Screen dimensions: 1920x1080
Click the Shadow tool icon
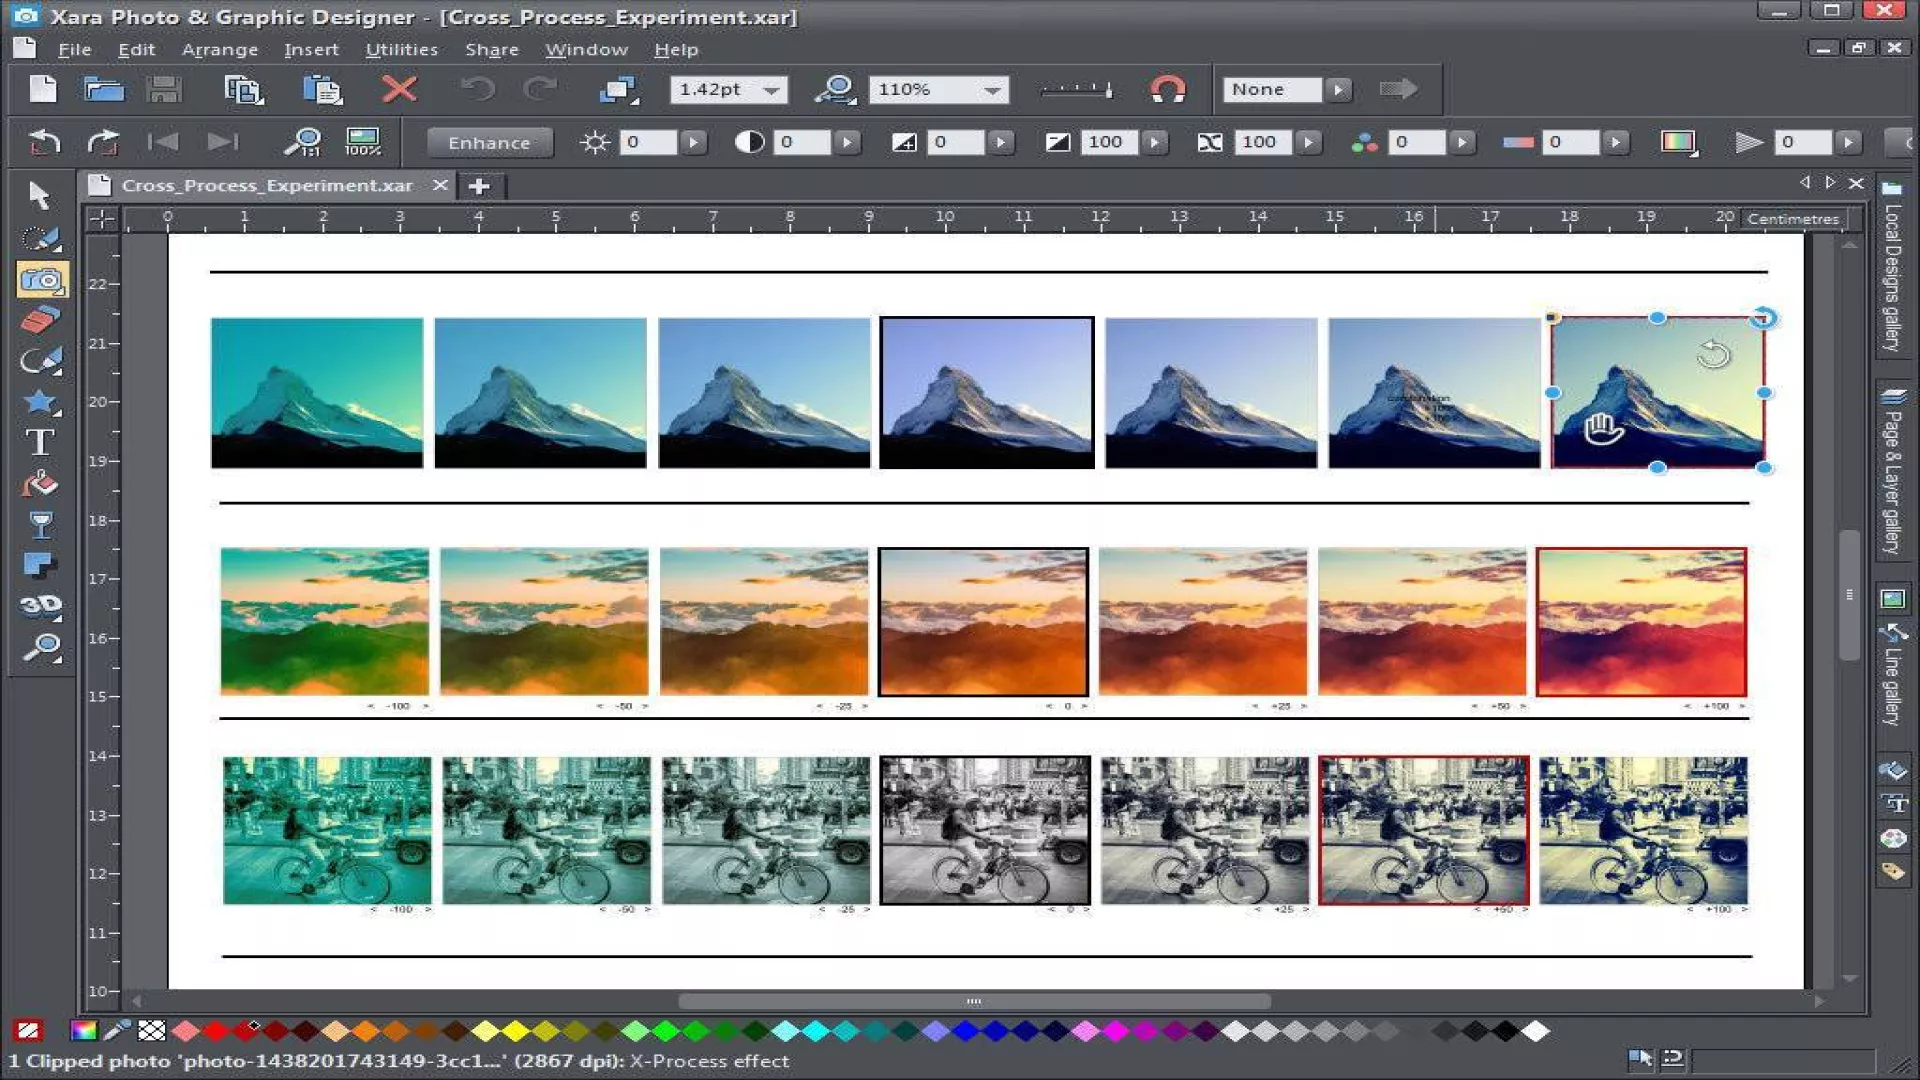(x=40, y=565)
